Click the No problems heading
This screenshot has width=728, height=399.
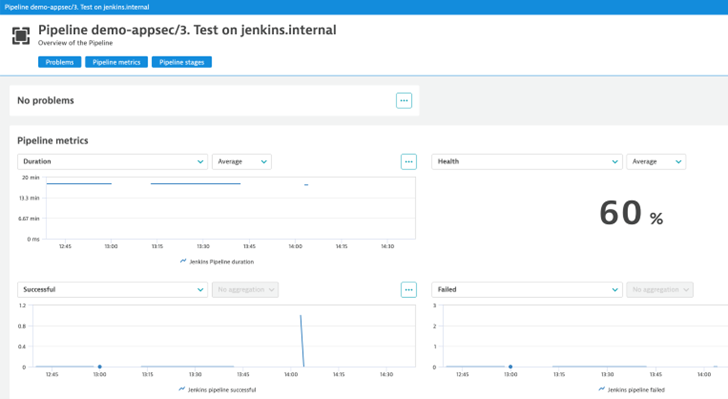[x=46, y=100]
